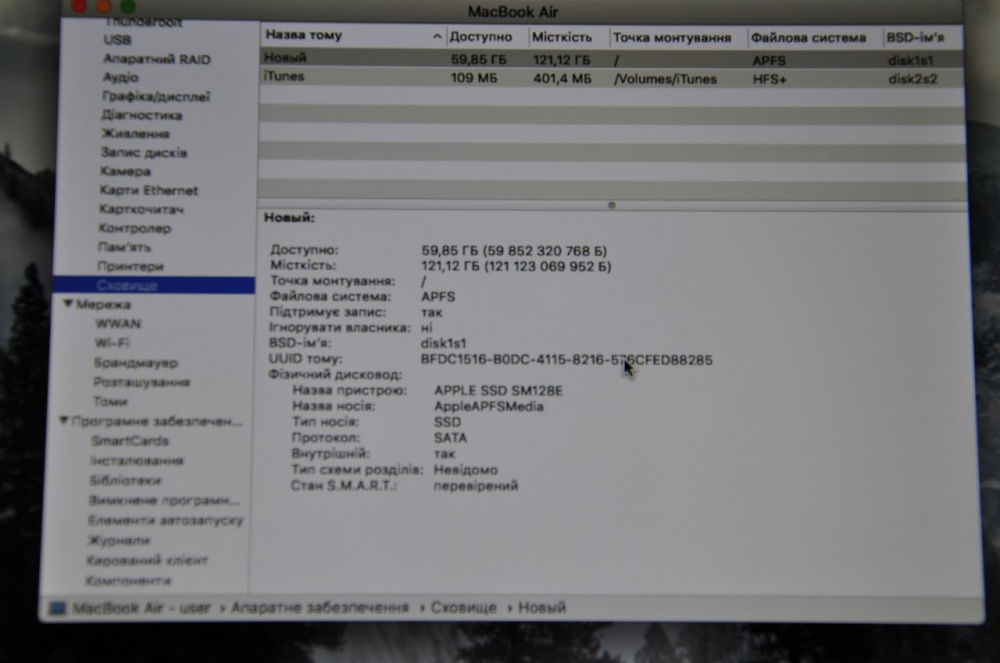Click Новый in the path bar
1000x663 pixels.
click(541, 608)
